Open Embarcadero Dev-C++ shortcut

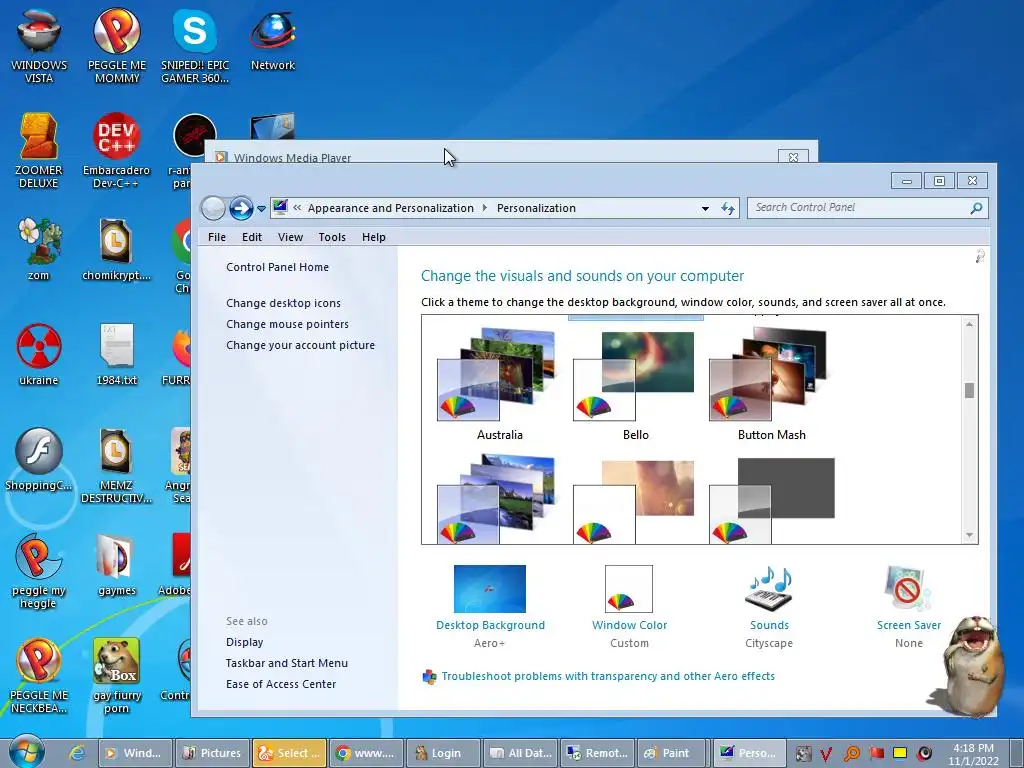pos(116,150)
